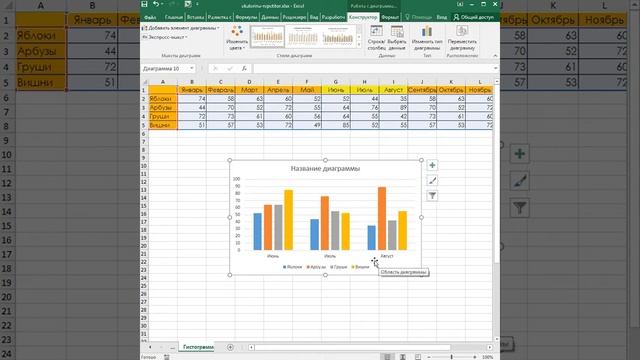The image size is (640, 360).
Task: Click the Select All corner of the sheet
Action: point(144,82)
